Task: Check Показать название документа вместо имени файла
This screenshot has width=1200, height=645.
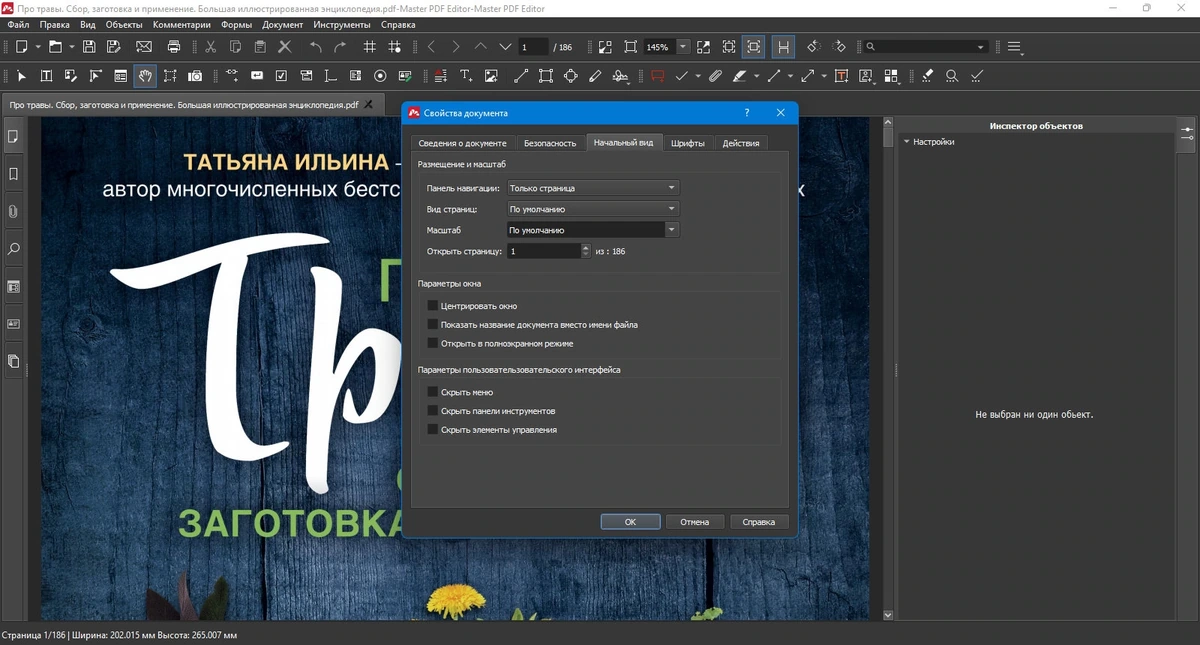Action: click(x=433, y=325)
